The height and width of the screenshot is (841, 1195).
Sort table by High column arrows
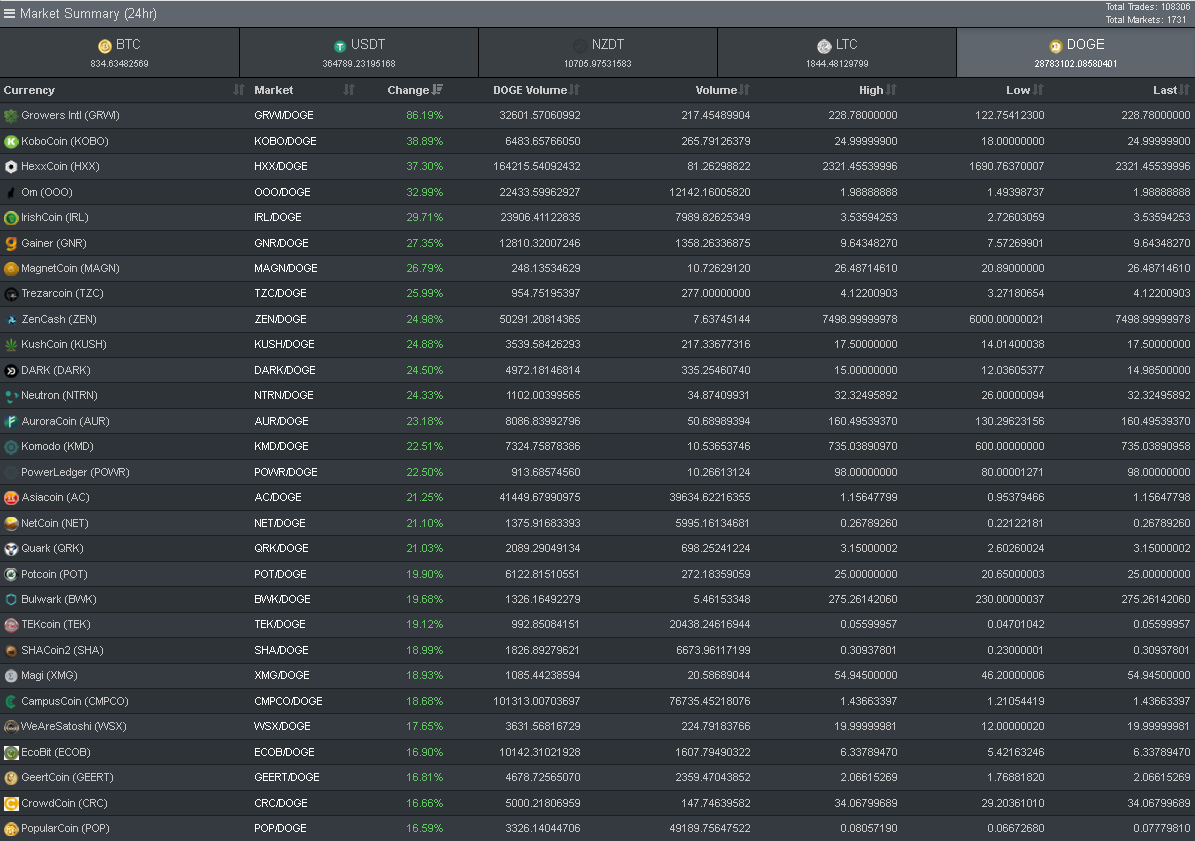[x=891, y=90]
